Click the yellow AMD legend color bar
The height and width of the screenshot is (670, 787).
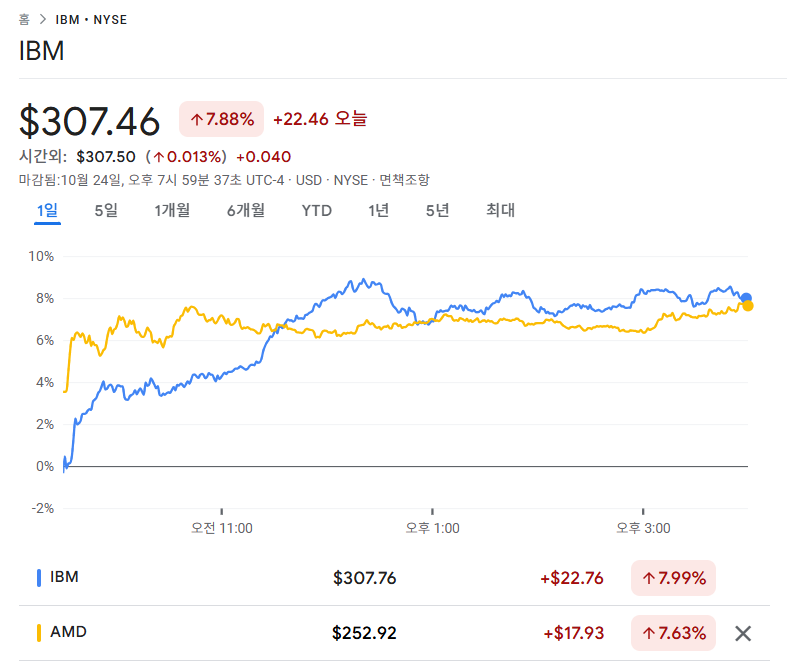[x=39, y=633]
